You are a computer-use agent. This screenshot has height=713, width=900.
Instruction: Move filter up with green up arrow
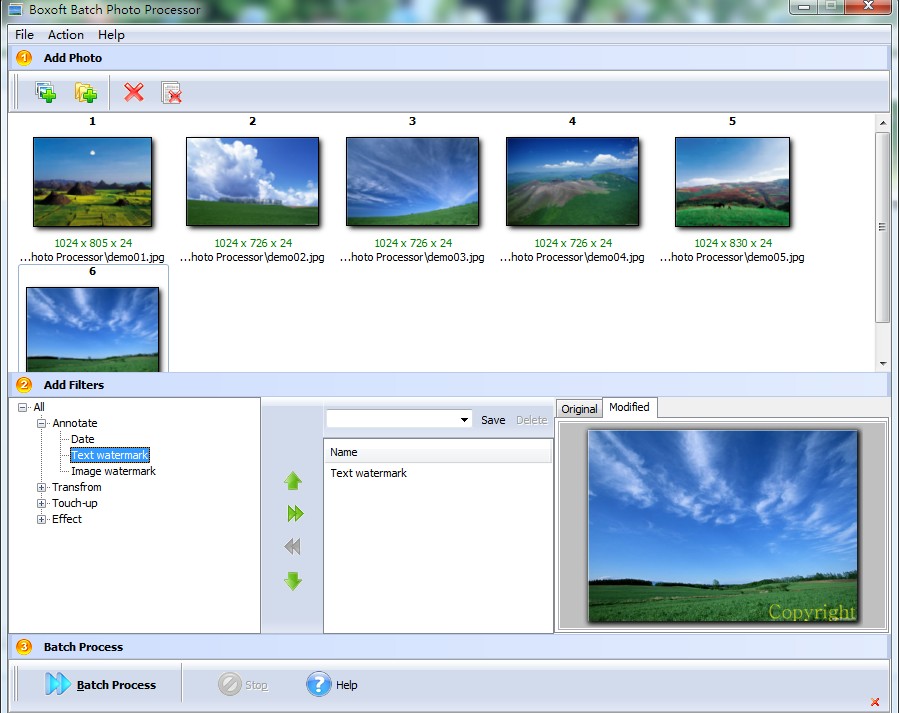(x=293, y=480)
